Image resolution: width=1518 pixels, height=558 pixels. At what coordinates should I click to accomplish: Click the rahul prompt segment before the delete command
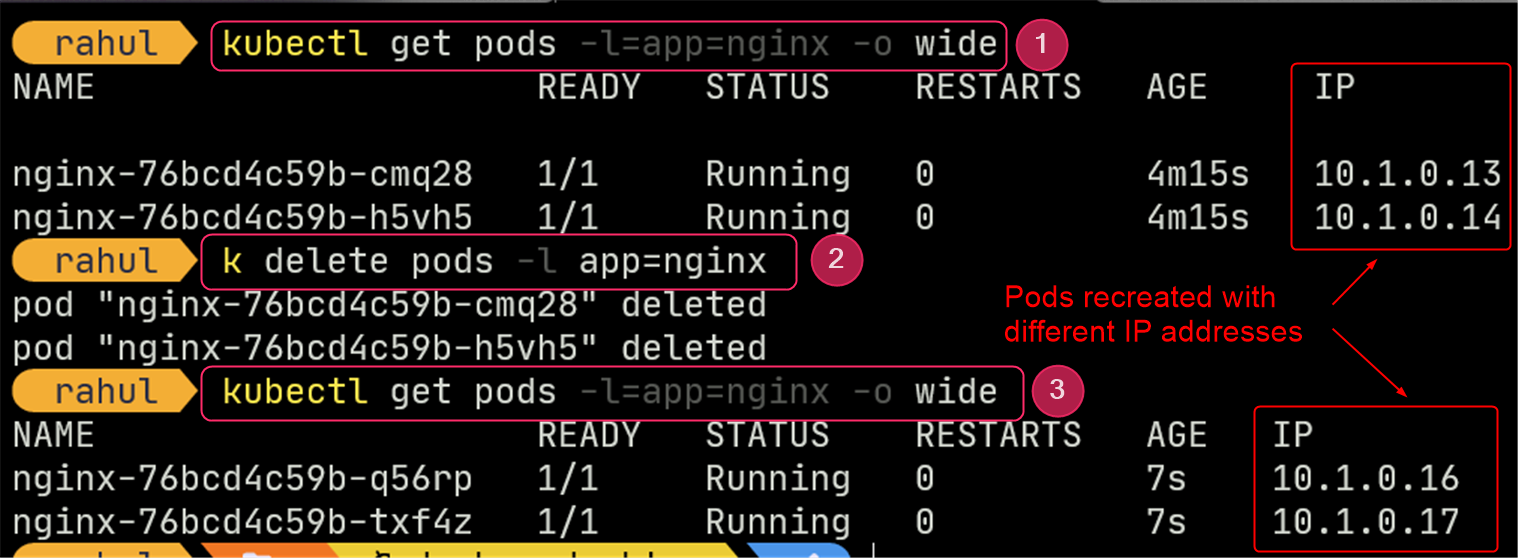coord(104,262)
